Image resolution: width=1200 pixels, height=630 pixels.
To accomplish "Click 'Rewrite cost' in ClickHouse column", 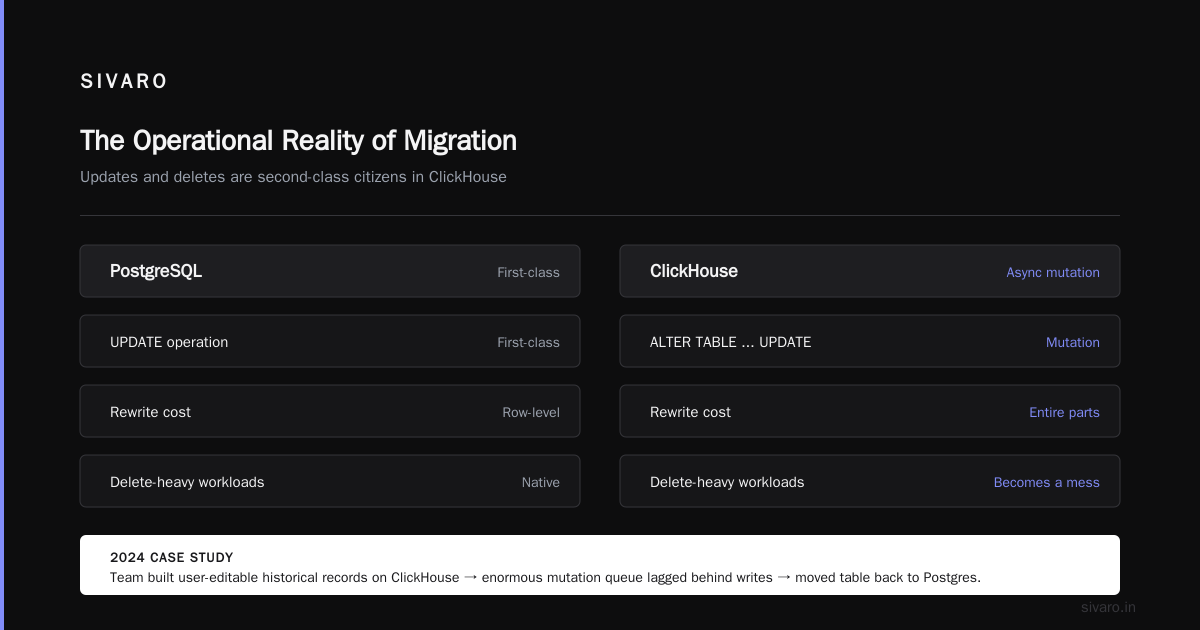I will point(690,412).
